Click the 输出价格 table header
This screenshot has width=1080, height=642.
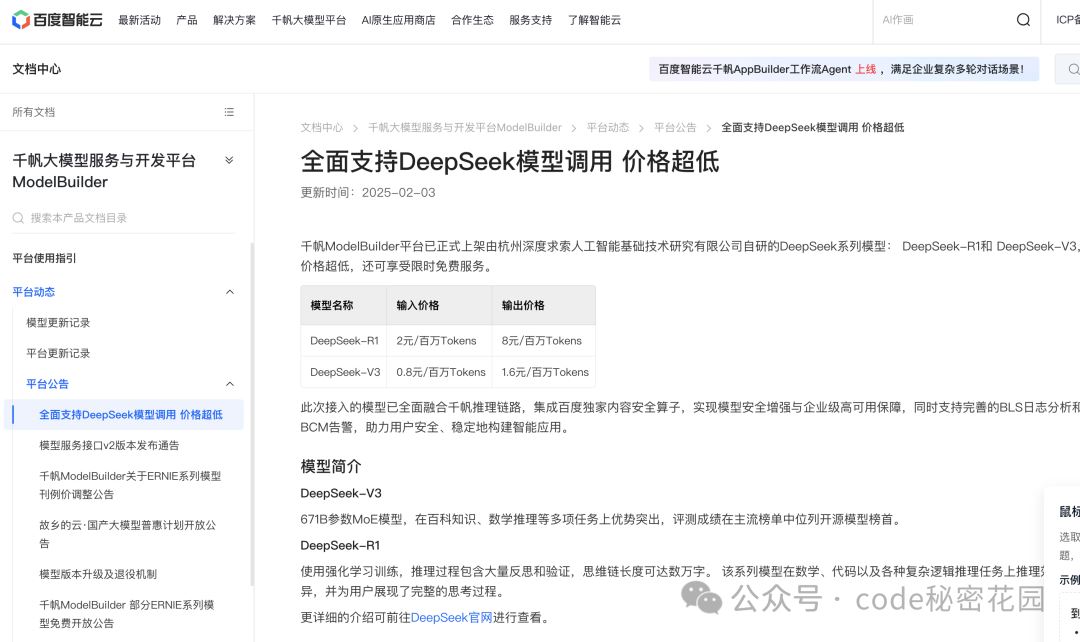(x=544, y=305)
